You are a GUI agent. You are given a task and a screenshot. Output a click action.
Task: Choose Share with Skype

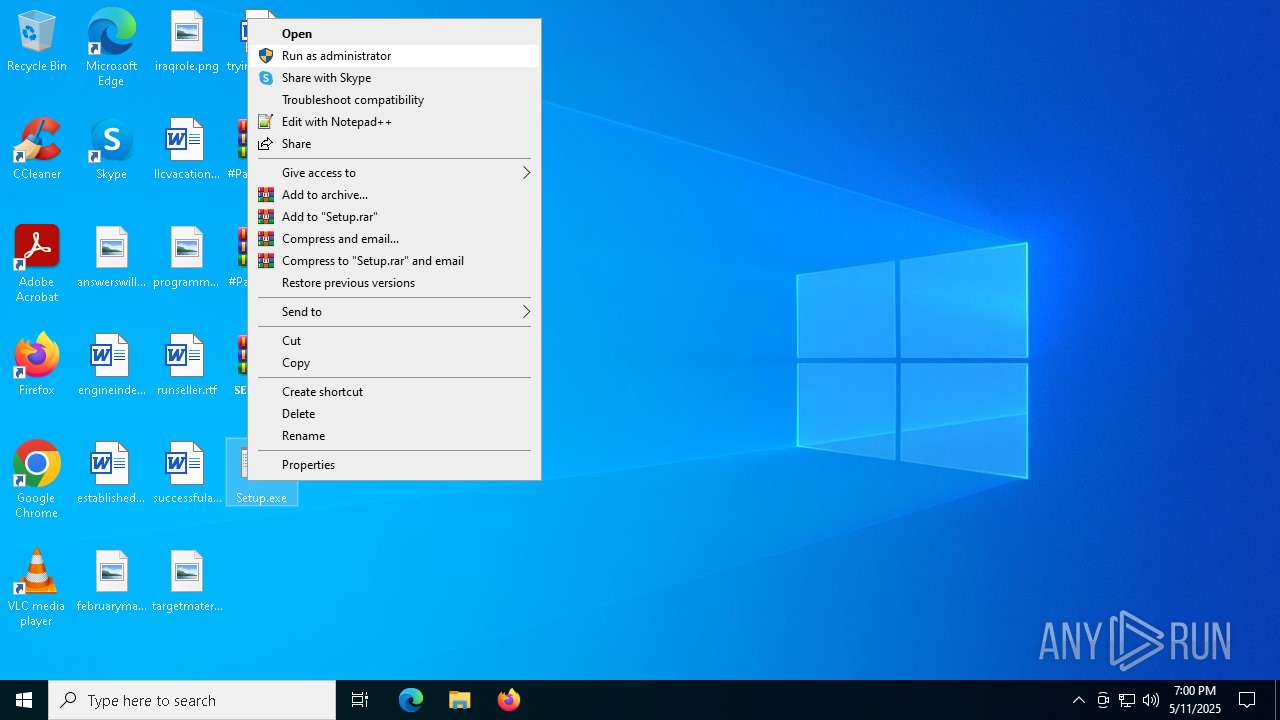pos(394,78)
